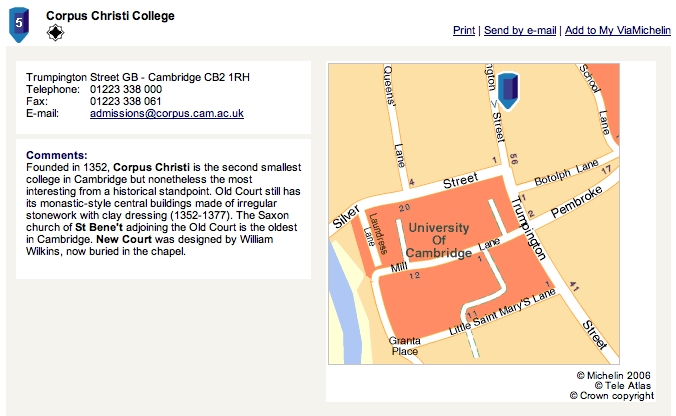Click the Granta Place label on the map

point(404,346)
